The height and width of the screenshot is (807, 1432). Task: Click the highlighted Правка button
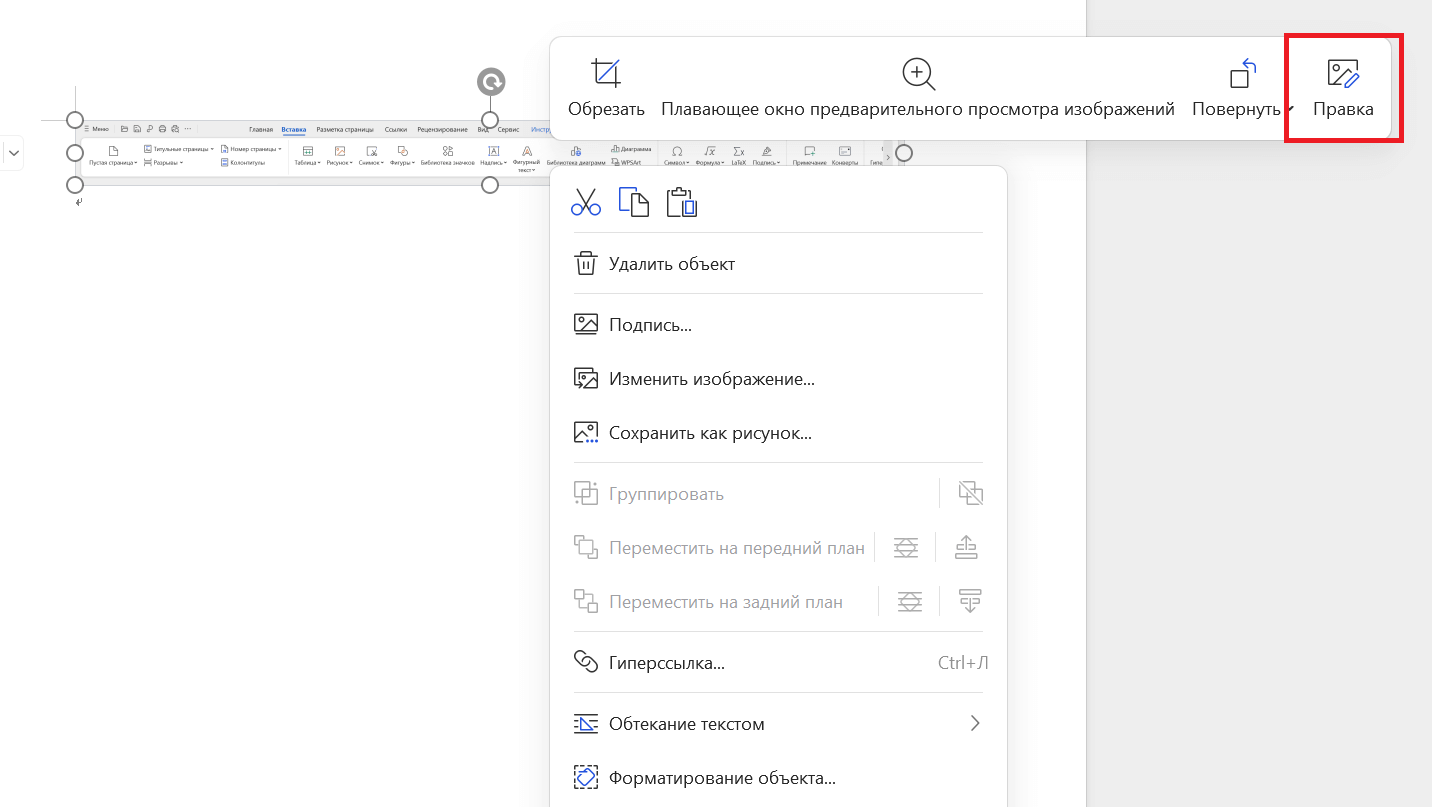pyautogui.click(x=1343, y=87)
